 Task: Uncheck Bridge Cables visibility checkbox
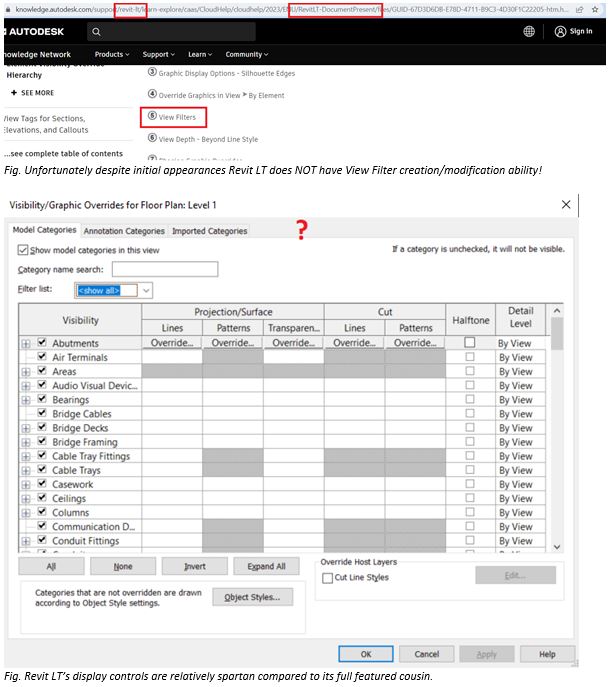click(x=42, y=413)
